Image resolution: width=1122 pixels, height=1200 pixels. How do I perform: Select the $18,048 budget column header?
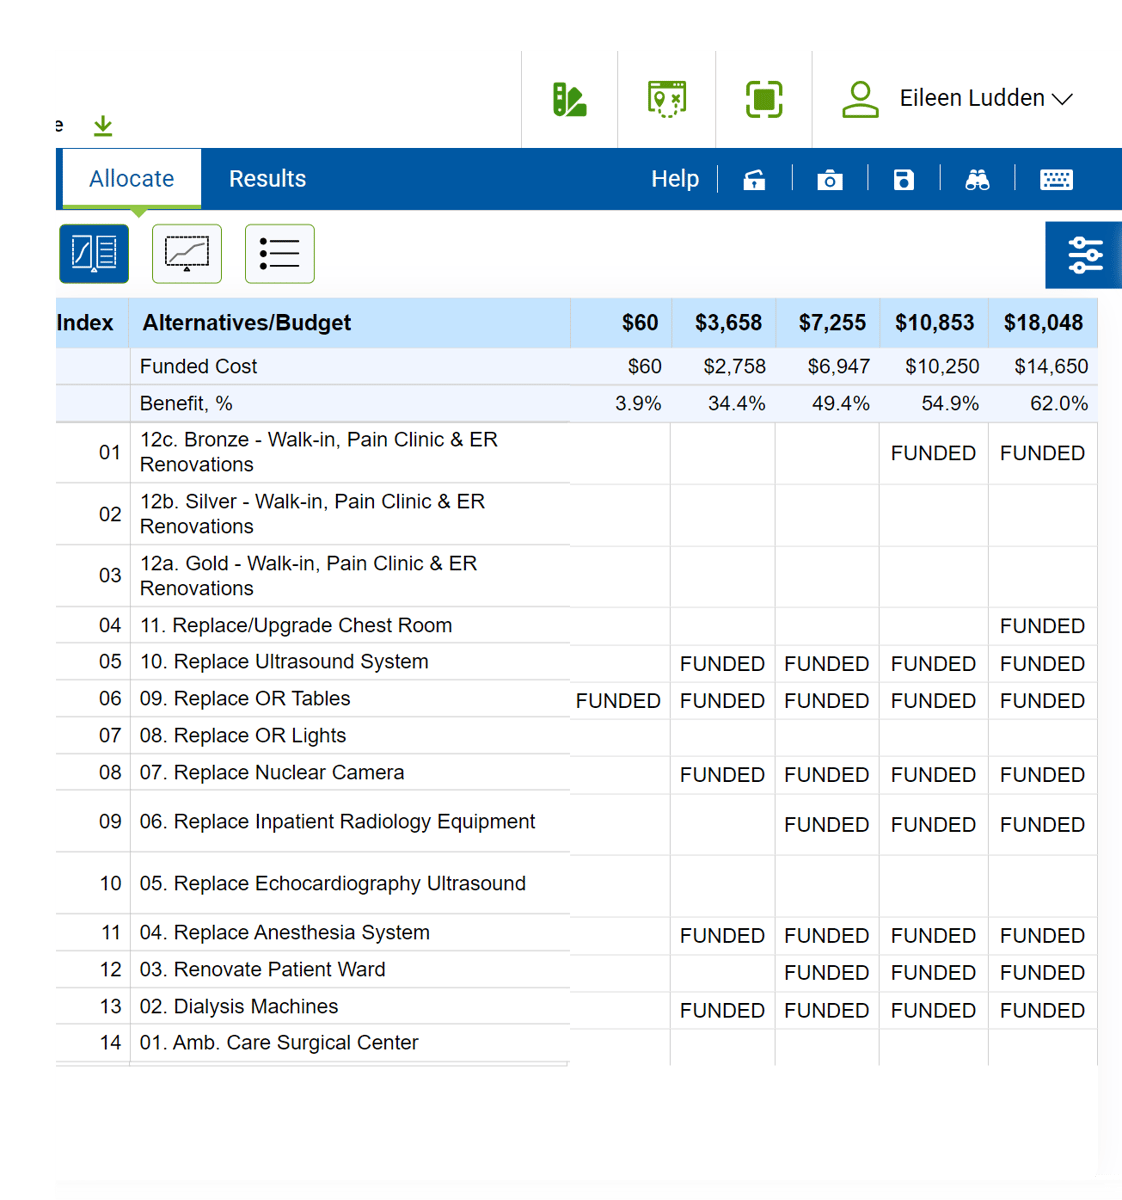1043,323
